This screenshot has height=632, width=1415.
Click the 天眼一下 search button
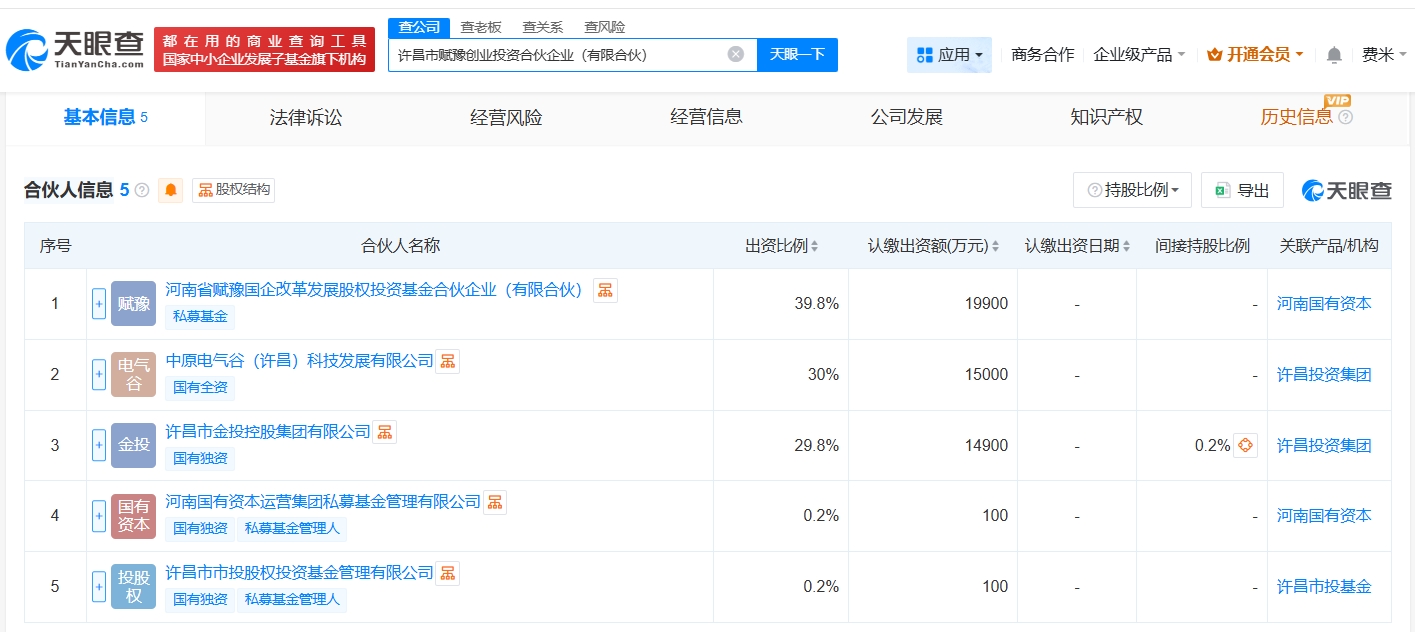pos(797,55)
